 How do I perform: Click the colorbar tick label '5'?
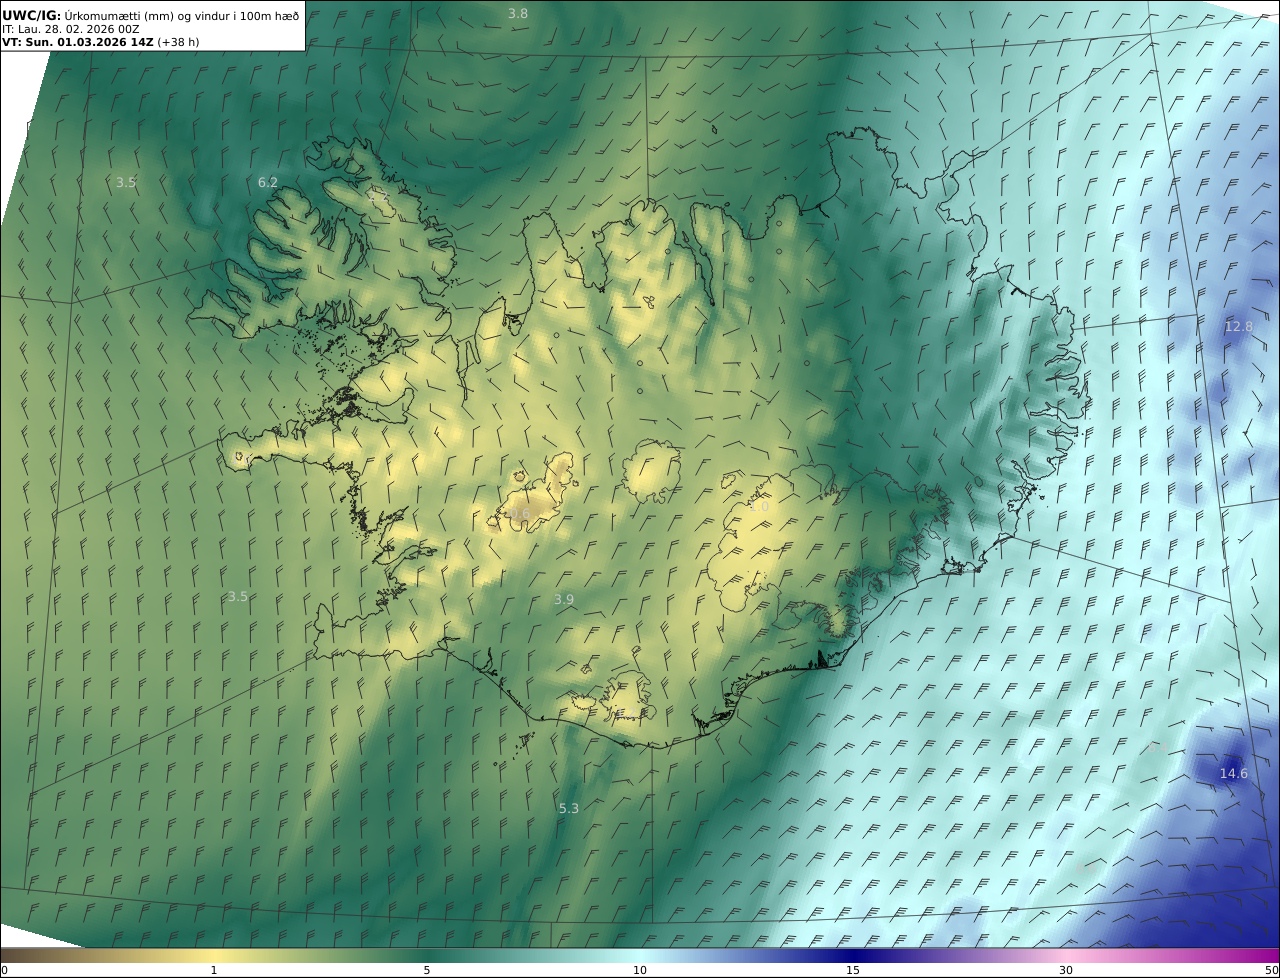[x=427, y=970]
